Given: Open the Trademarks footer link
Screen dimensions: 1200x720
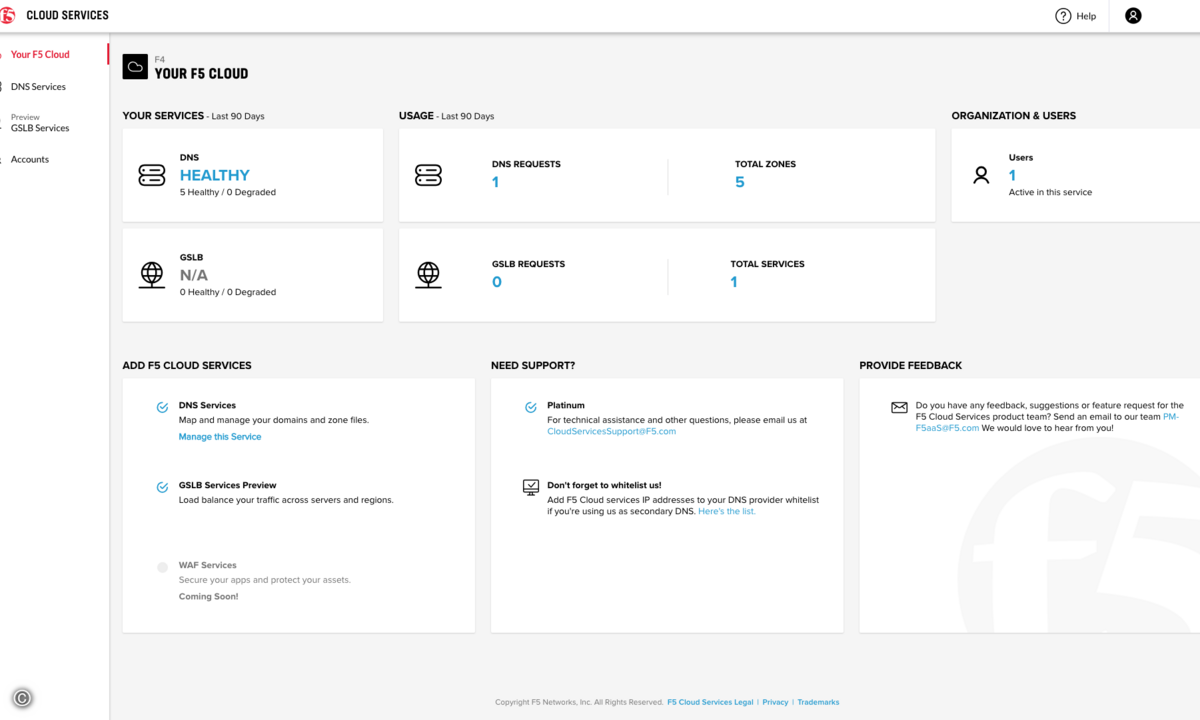Looking at the screenshot, I should 818,702.
